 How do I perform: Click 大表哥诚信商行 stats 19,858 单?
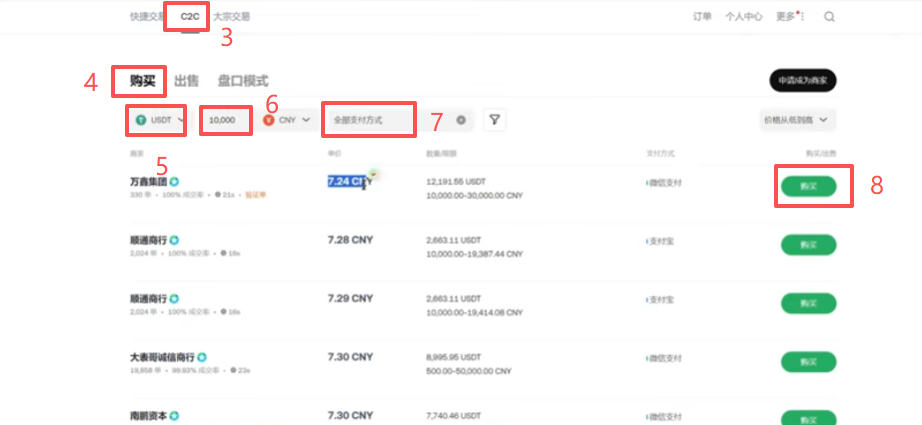coord(143,371)
